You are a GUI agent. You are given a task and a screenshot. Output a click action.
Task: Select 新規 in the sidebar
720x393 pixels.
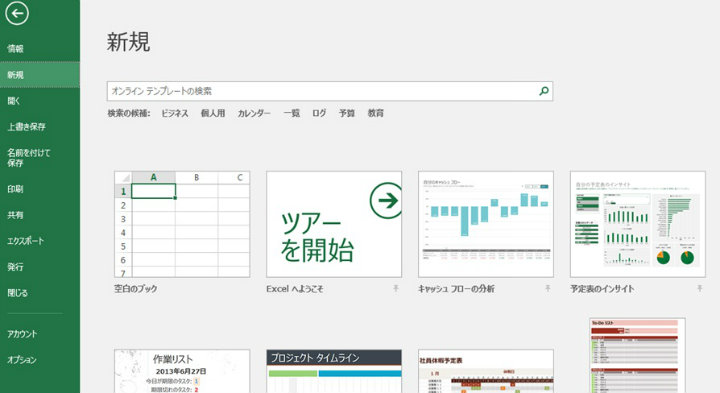tap(40, 75)
